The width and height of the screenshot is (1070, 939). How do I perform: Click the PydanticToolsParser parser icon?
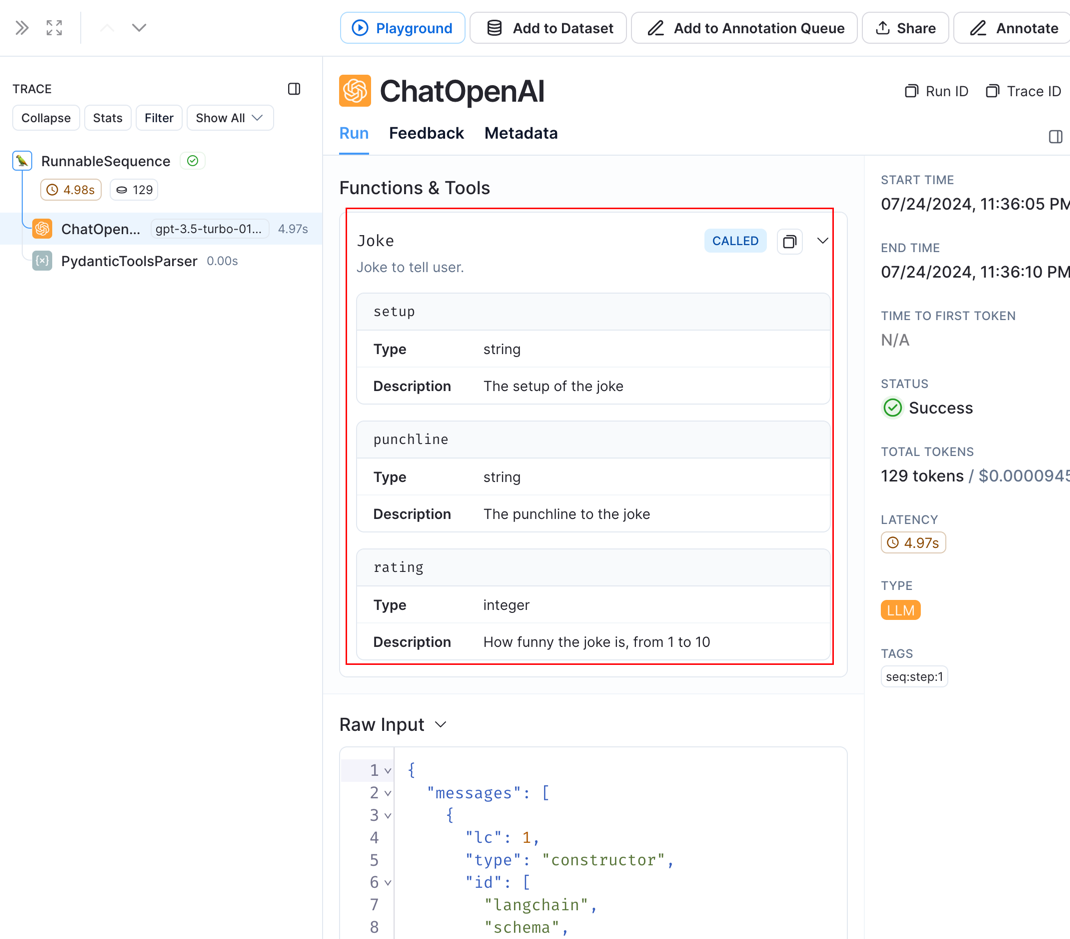pyautogui.click(x=42, y=261)
